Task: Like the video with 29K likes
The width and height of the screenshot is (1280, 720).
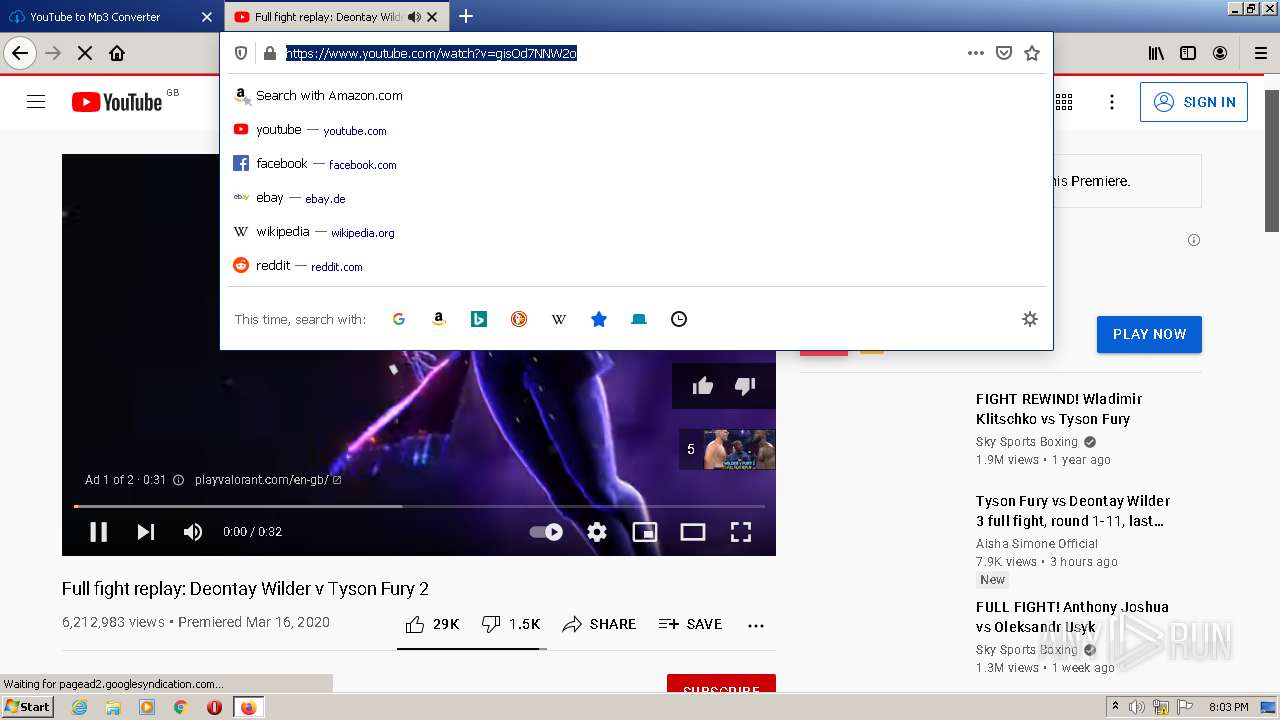Action: pos(432,624)
